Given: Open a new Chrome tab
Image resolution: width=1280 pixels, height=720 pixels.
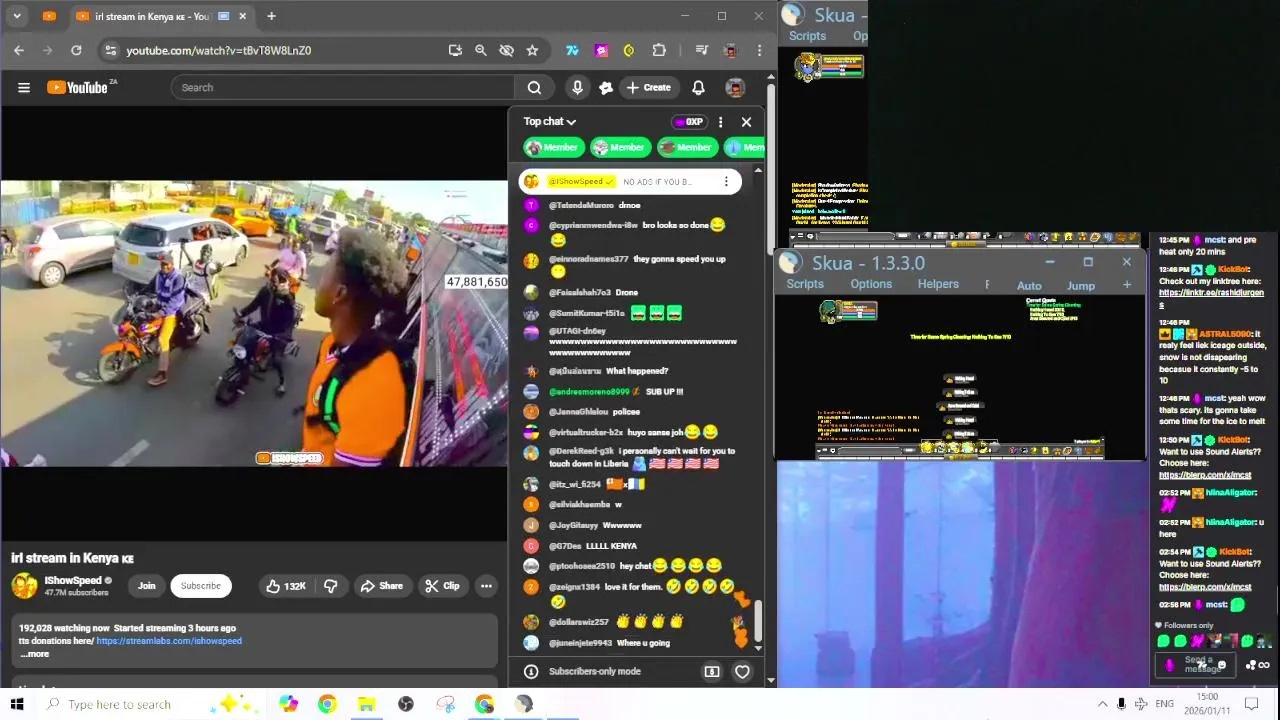Looking at the screenshot, I should tap(271, 16).
